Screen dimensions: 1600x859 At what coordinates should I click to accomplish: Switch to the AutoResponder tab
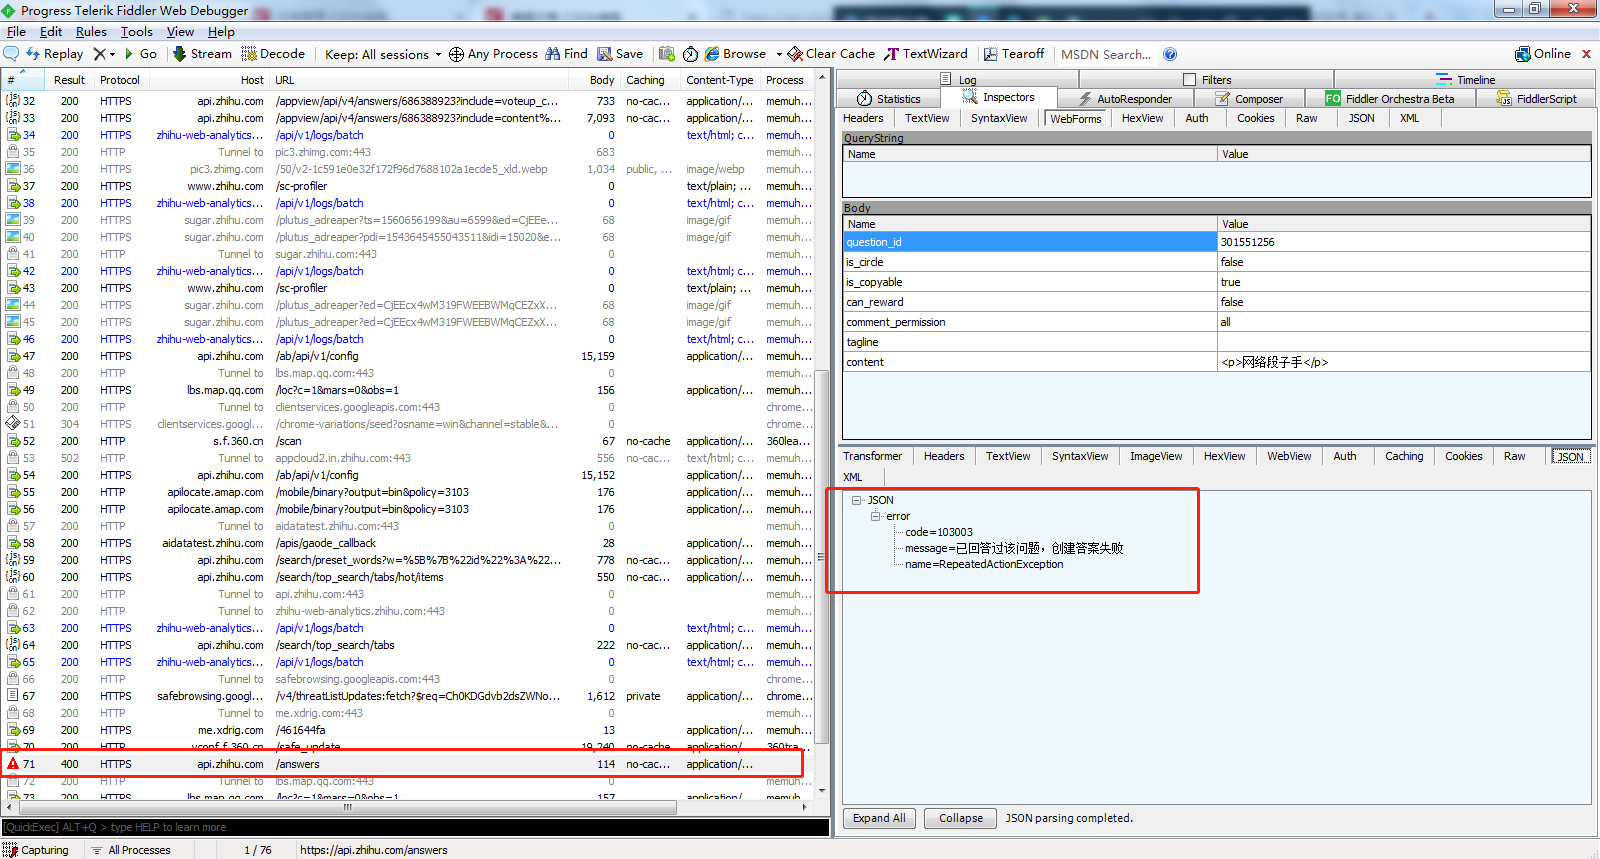point(1125,98)
